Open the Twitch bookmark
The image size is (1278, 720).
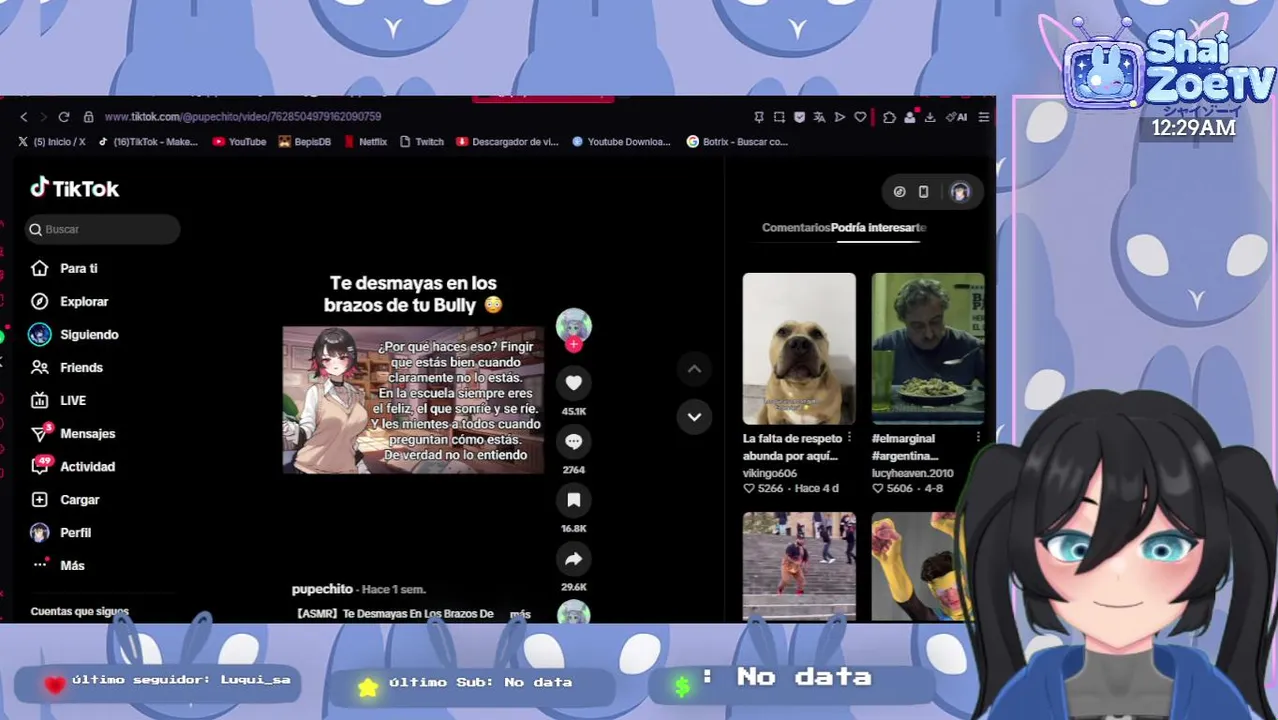(x=422, y=142)
